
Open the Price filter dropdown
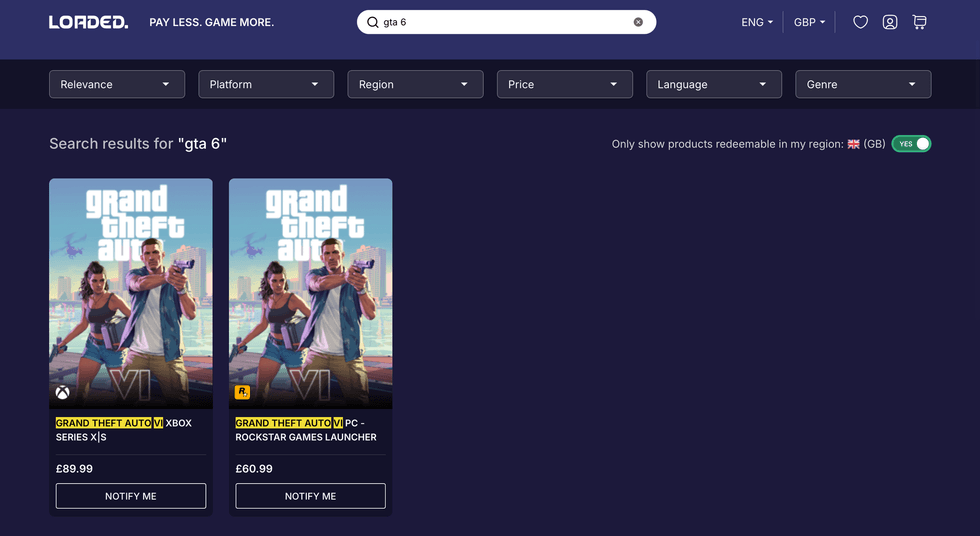coord(564,84)
